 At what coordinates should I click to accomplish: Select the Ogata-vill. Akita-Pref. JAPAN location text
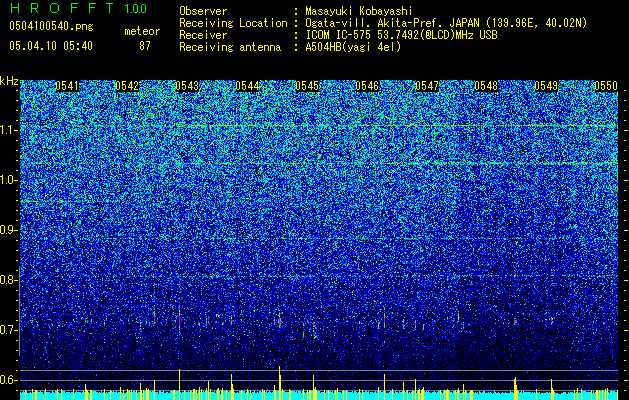click(x=446, y=23)
